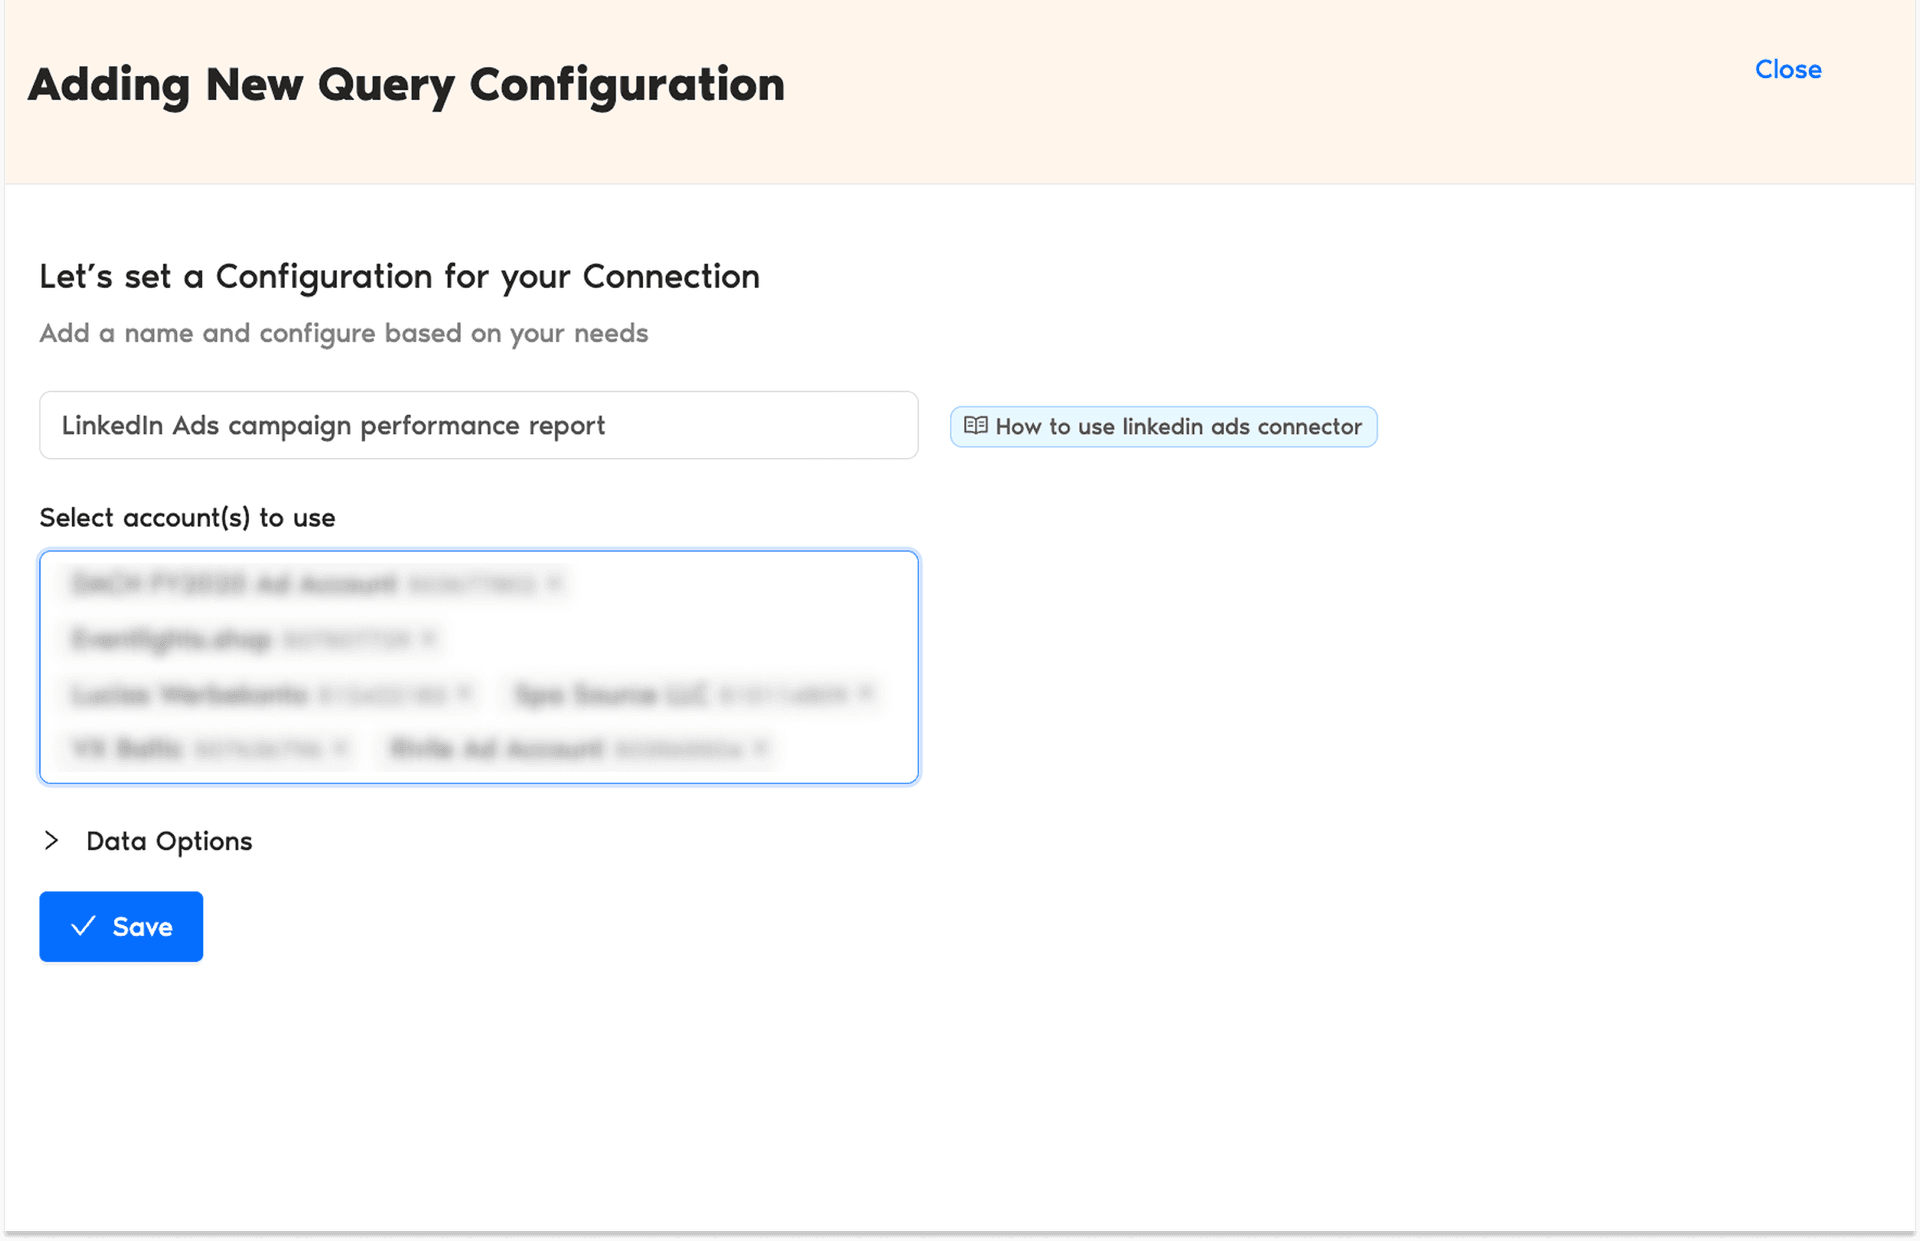
Task: Close the query configuration dialog
Action: click(1787, 69)
